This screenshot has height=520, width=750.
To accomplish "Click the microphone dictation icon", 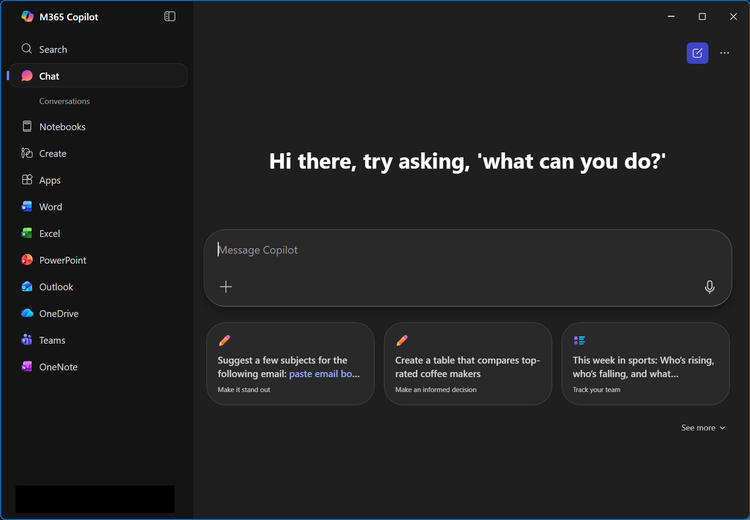I will point(710,287).
